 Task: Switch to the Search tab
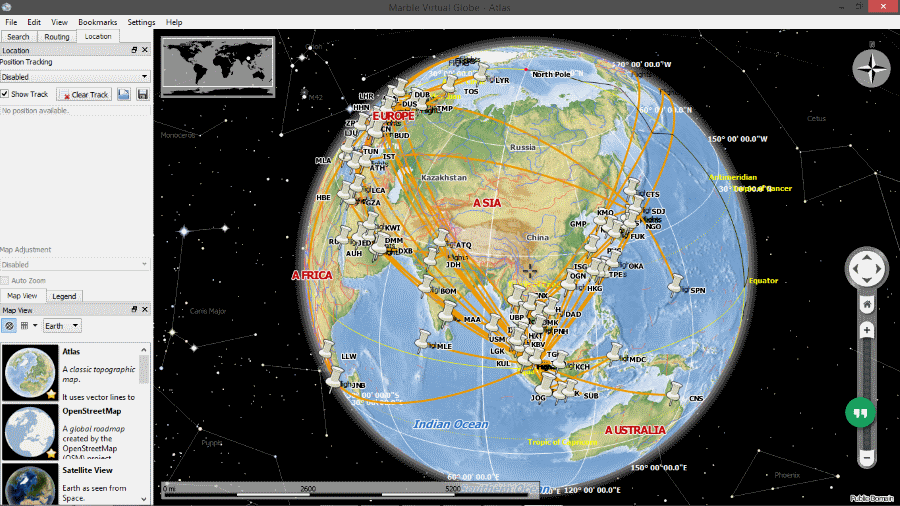tap(18, 37)
